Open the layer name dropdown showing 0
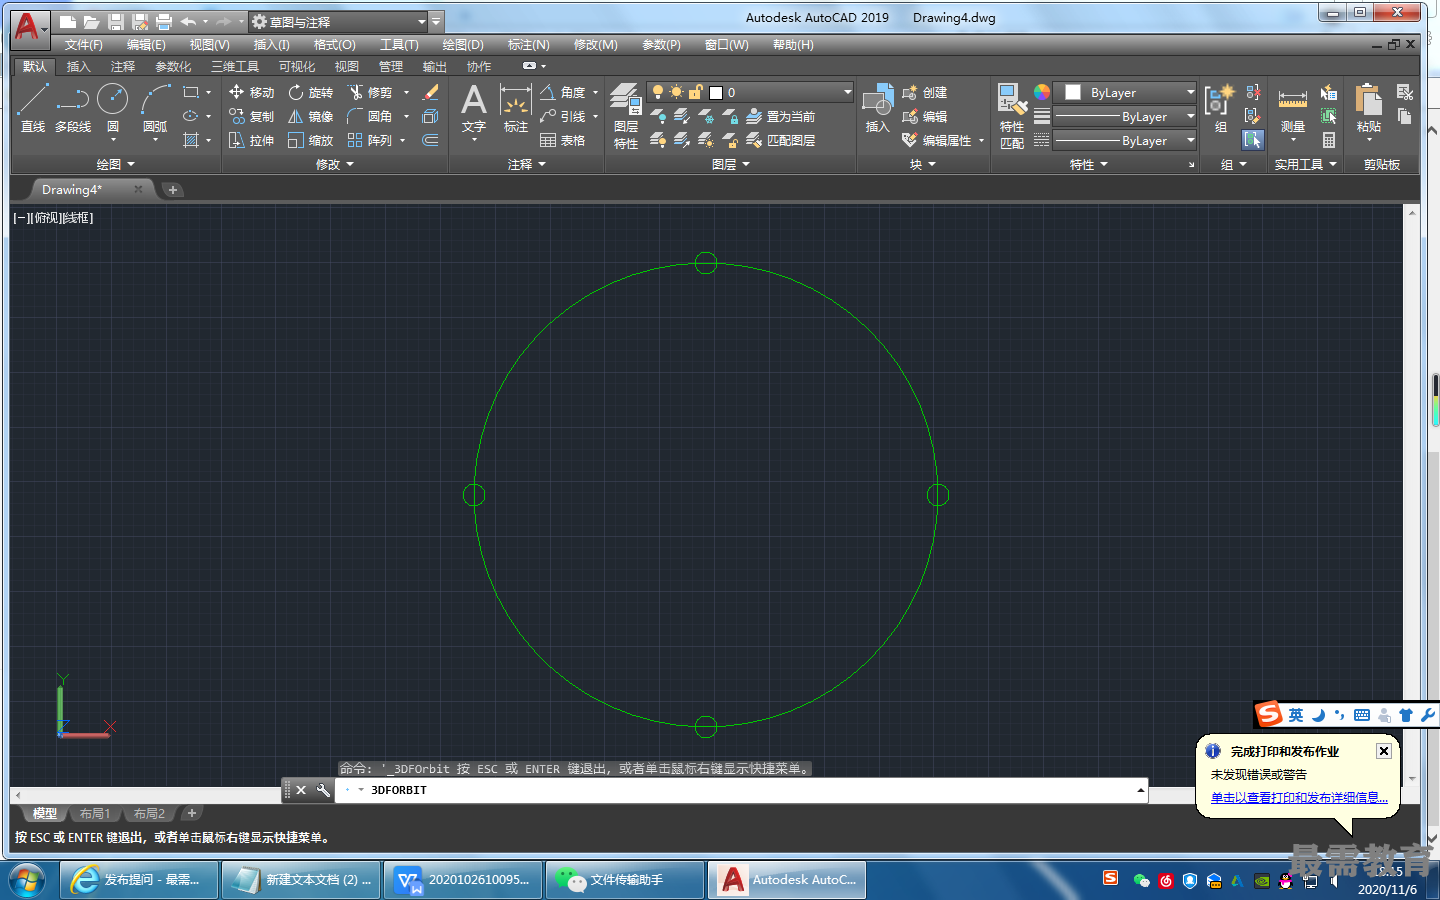The image size is (1440, 900). pos(750,92)
